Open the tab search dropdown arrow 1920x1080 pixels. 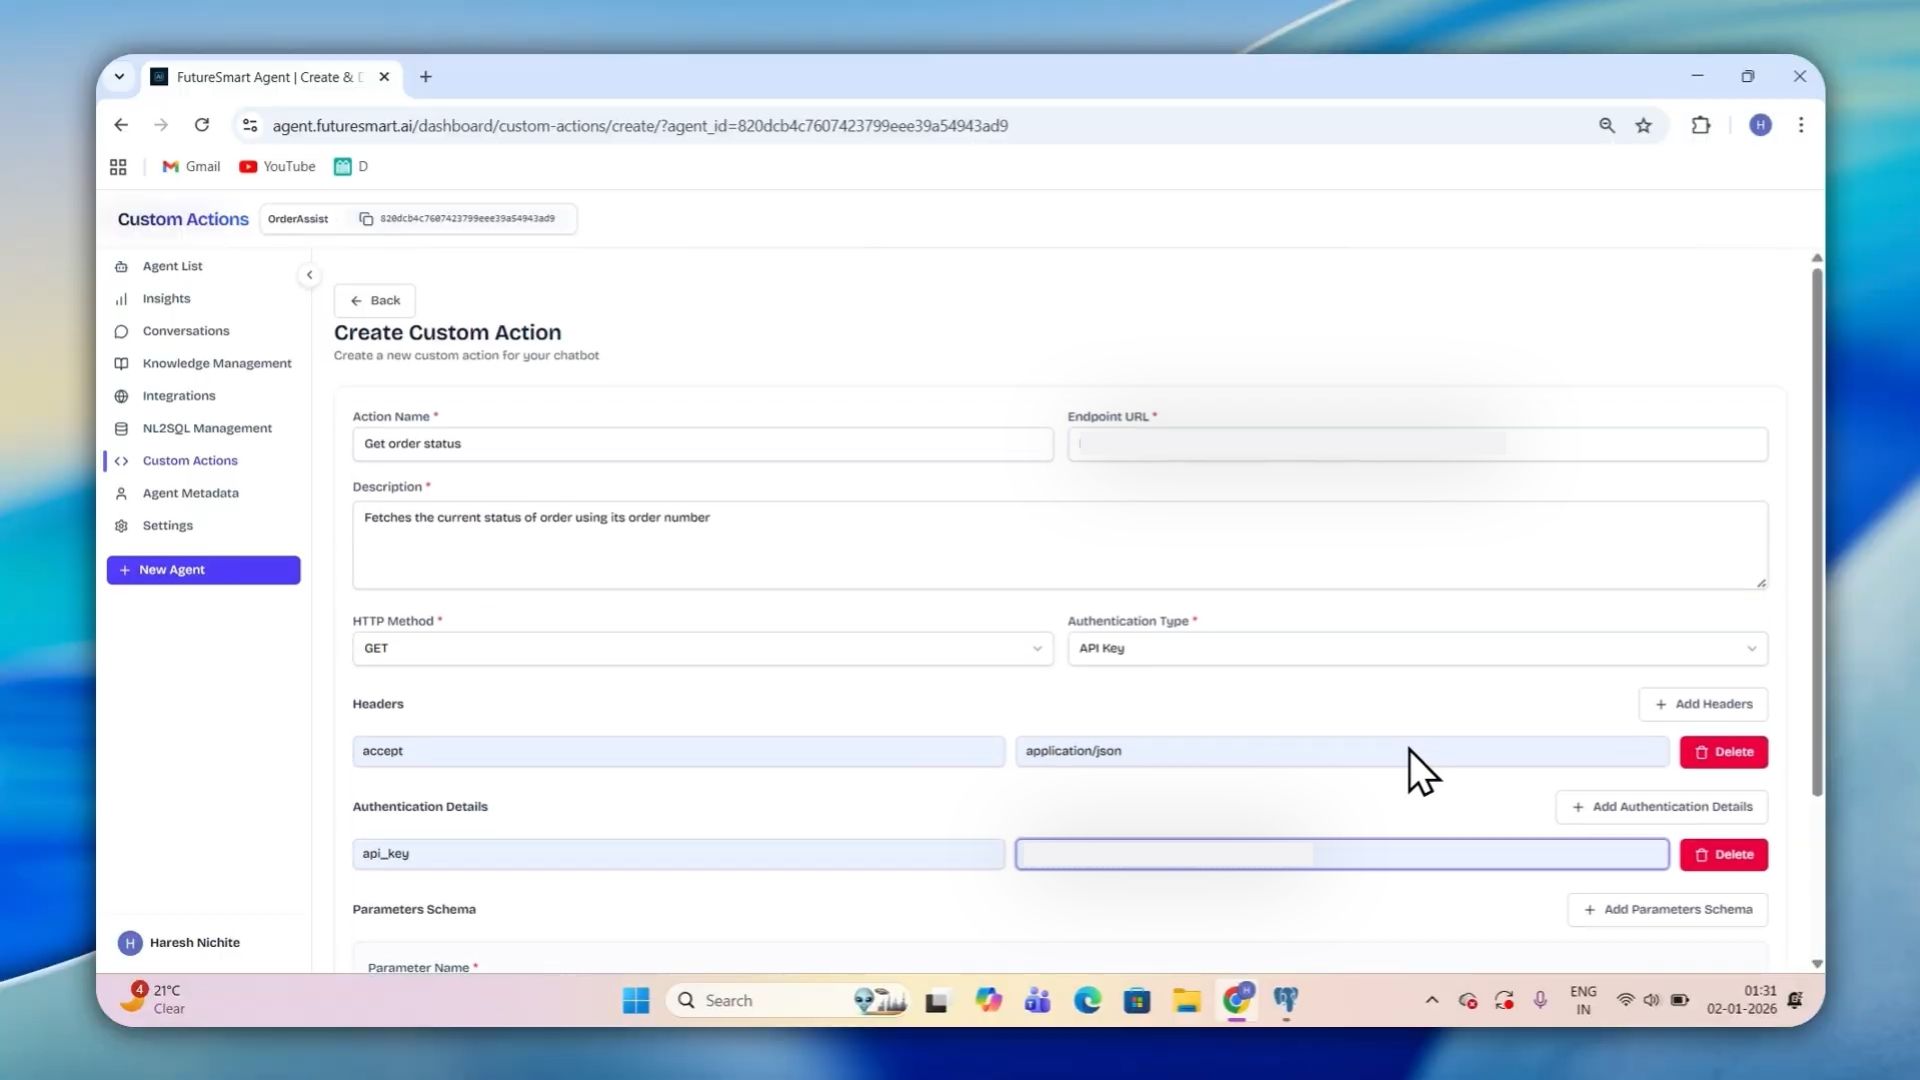pos(119,77)
